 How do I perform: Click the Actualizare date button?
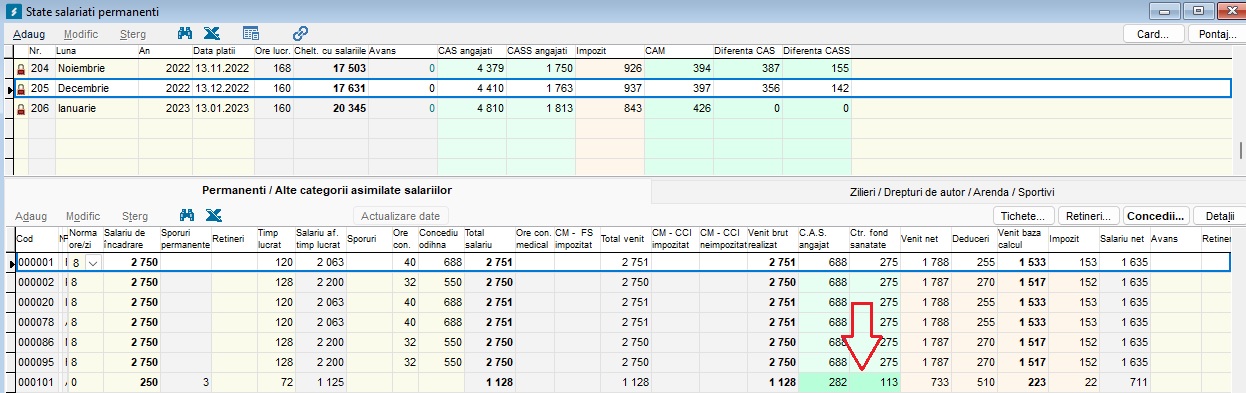(401, 215)
